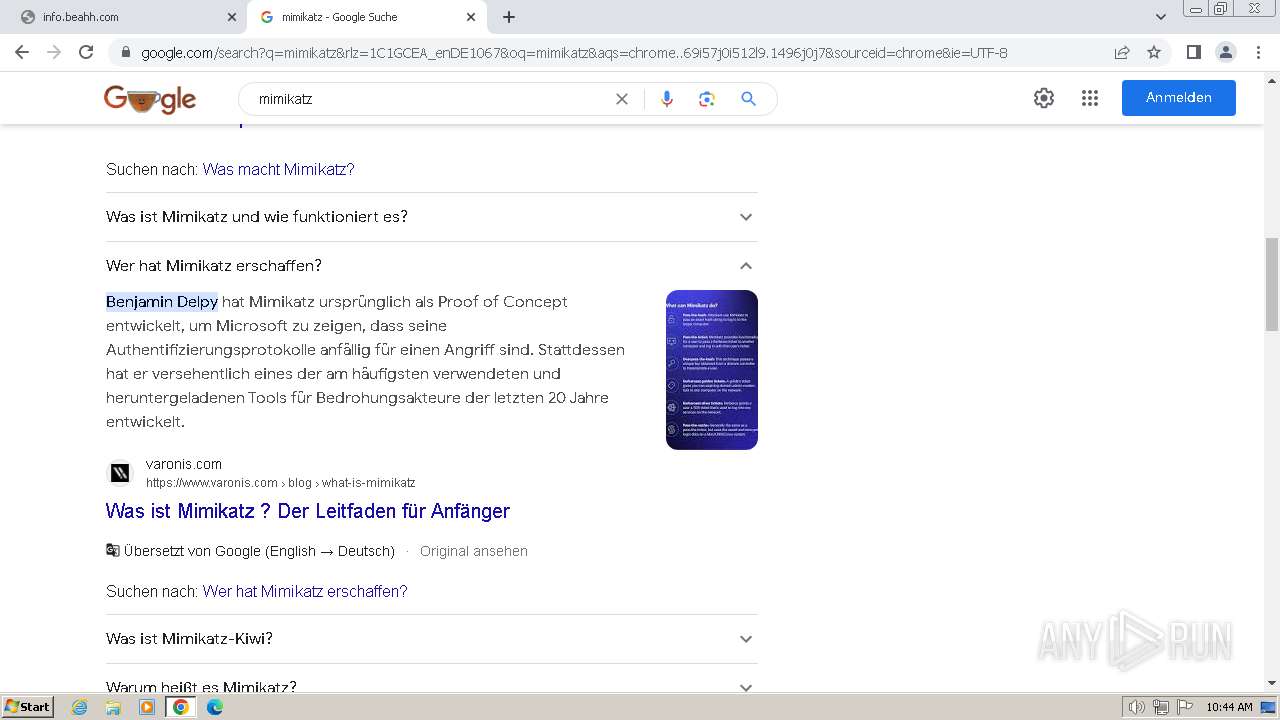Open a new browser tab
This screenshot has width=1280, height=720.
[x=509, y=17]
